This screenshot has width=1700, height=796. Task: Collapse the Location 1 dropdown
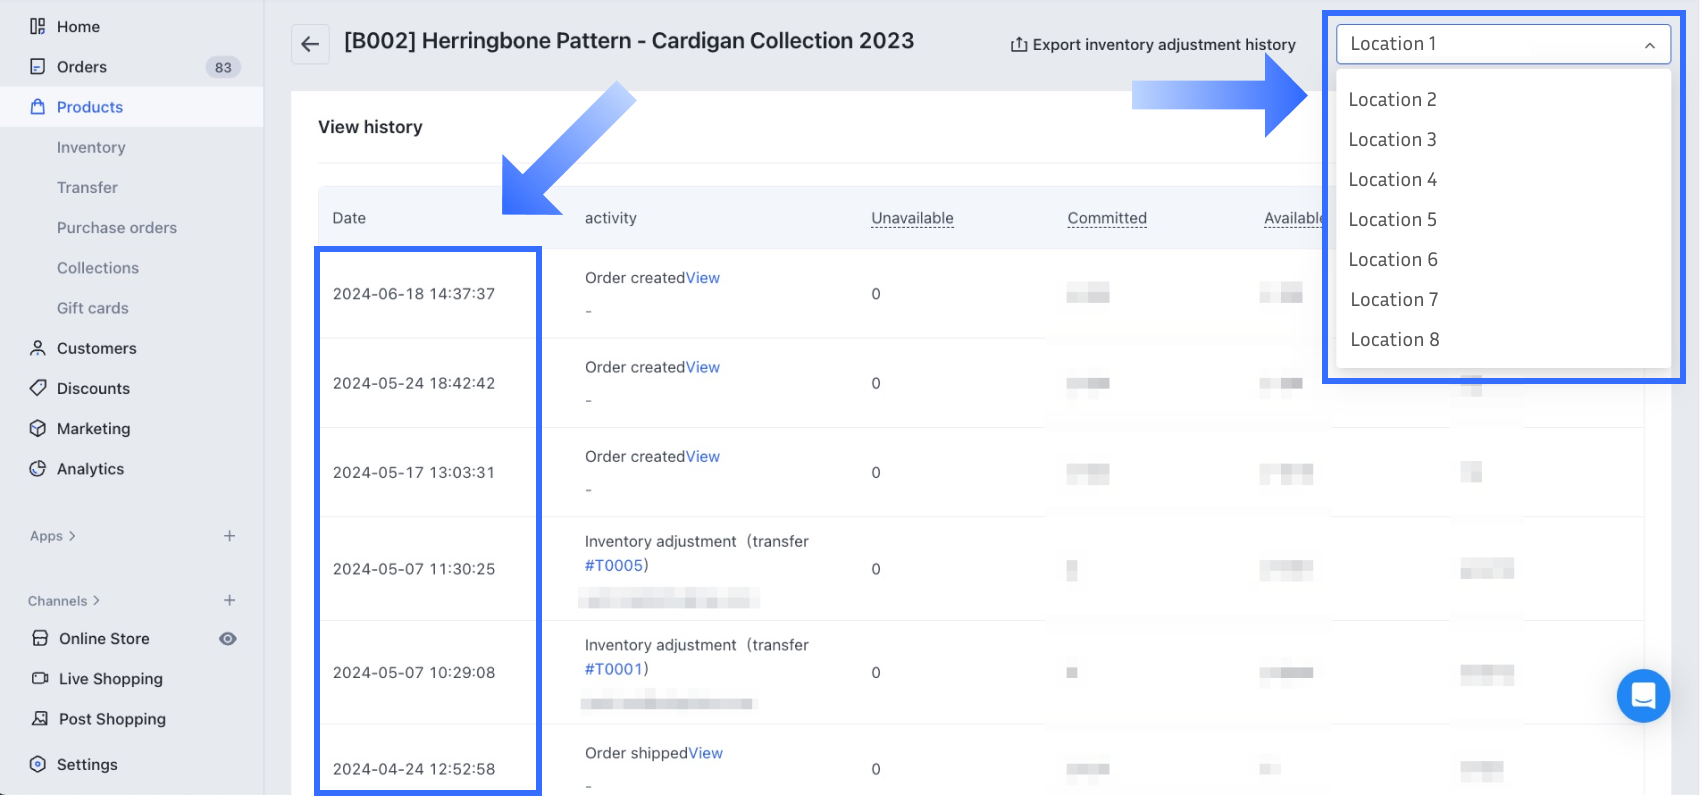[x=1649, y=45]
